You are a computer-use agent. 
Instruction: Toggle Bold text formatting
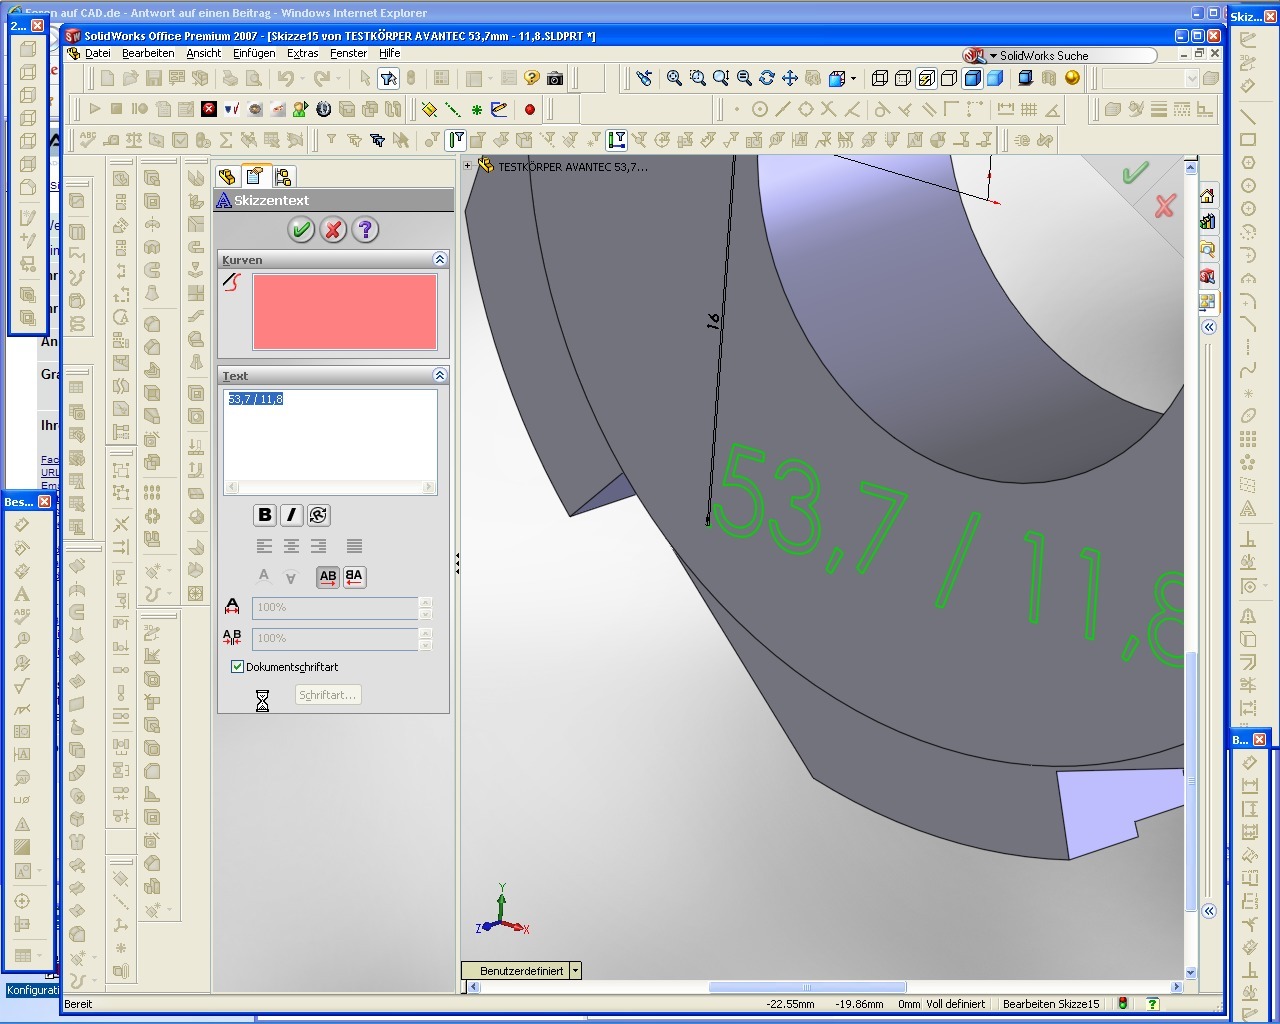click(x=264, y=515)
